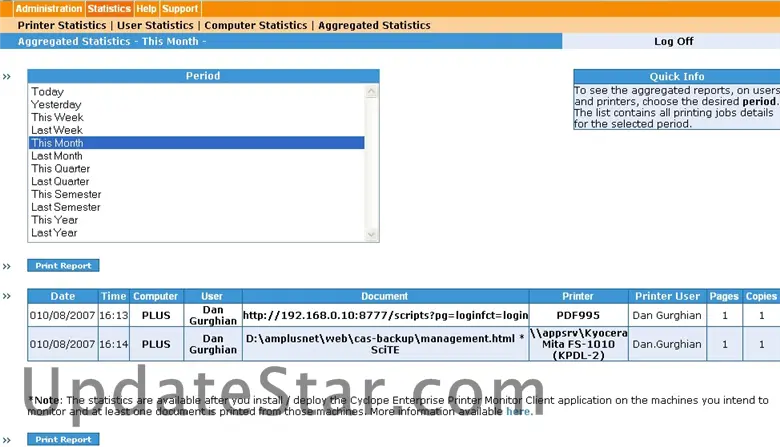Click the 16:13 time cell
Viewport: 780px width, 447px height.
[113, 315]
